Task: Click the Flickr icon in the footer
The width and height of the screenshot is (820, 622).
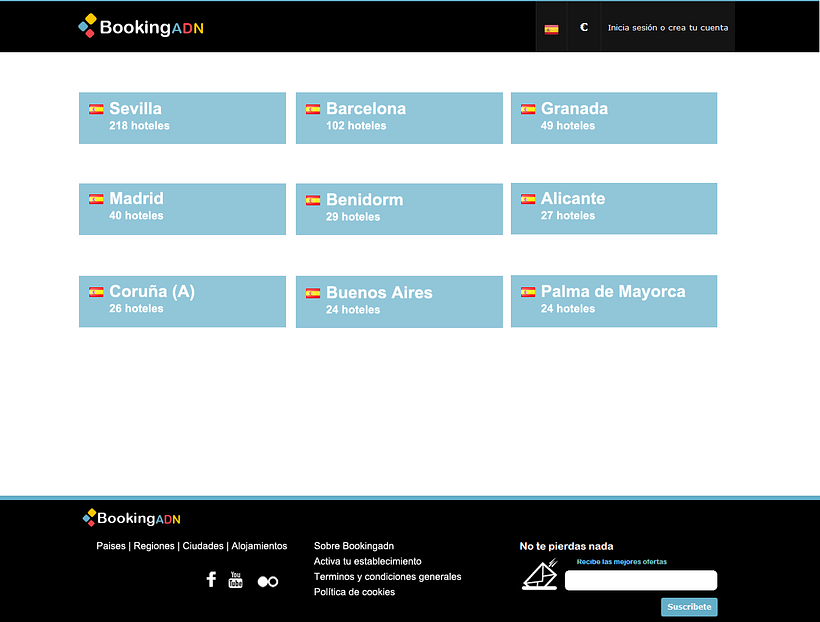Action: tap(267, 580)
